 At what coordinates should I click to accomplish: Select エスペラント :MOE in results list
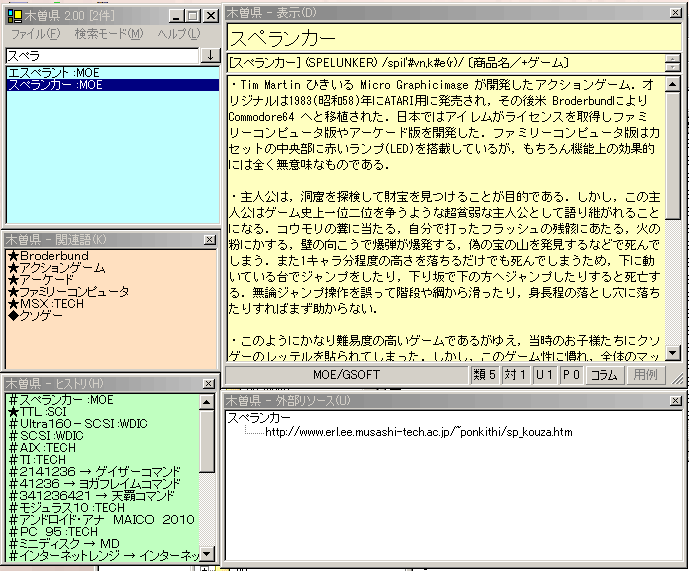pyautogui.click(x=113, y=73)
